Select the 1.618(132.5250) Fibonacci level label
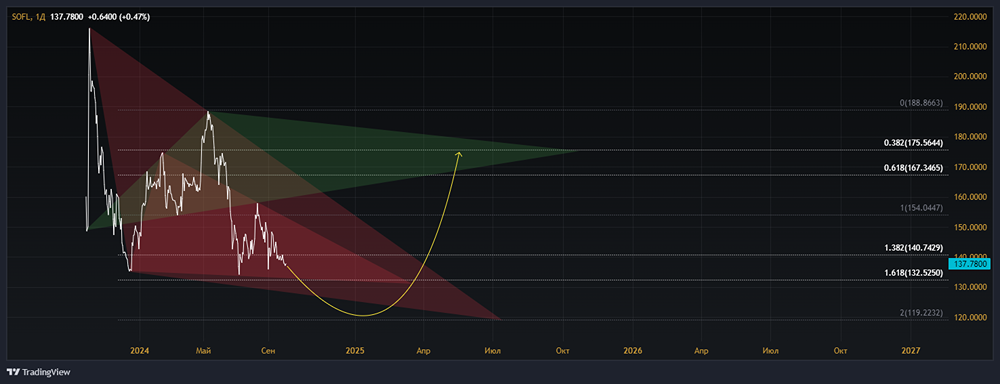The height and width of the screenshot is (384, 1000). coord(914,272)
